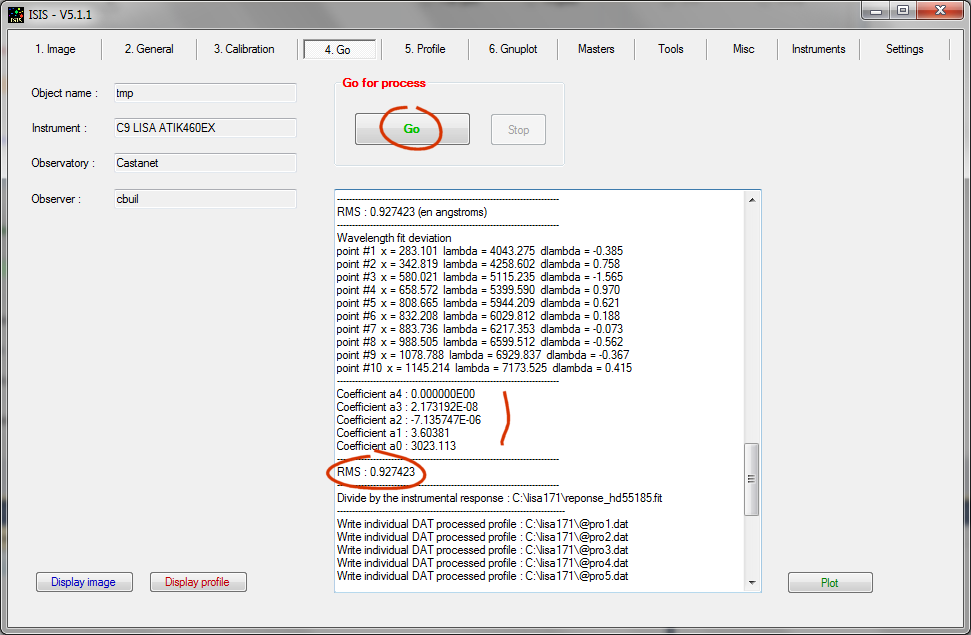Click the log scrollbar up arrow
The image size is (971, 635).
point(752,199)
